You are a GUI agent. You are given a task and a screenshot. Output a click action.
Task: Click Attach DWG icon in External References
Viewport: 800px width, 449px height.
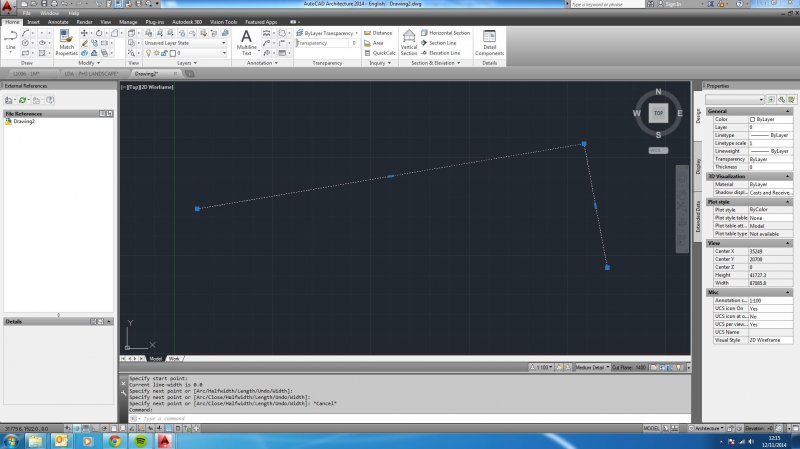tap(9, 100)
